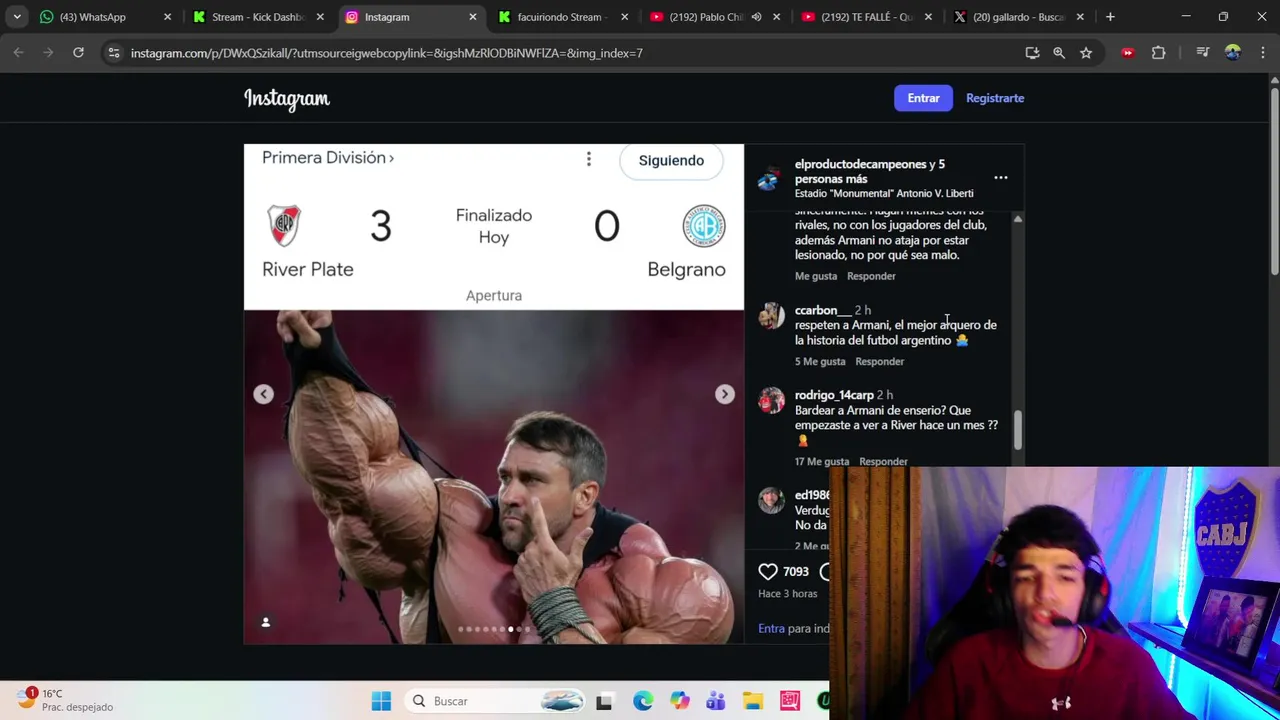Open Chrome three-dot menu
Screen dimensions: 1280x720
[x=1261, y=53]
